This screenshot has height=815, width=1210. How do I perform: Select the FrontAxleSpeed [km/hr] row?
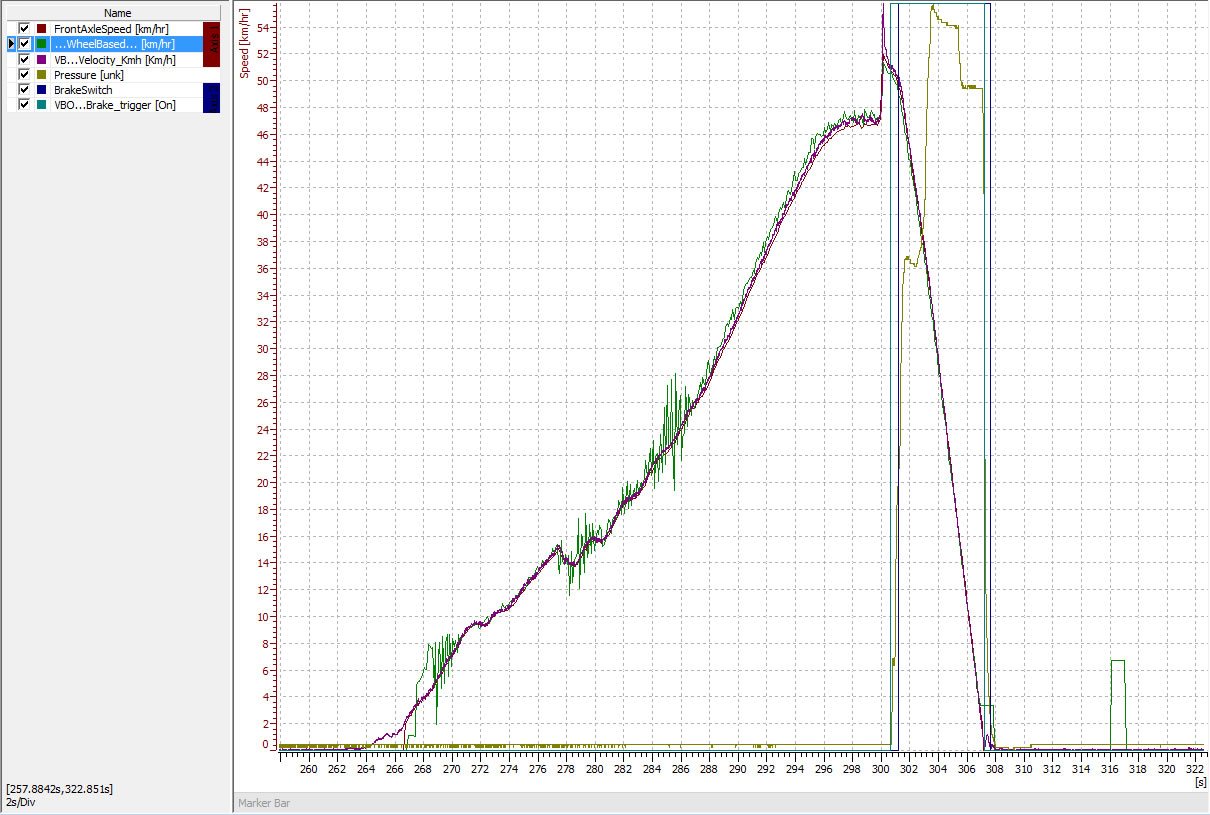click(x=112, y=29)
